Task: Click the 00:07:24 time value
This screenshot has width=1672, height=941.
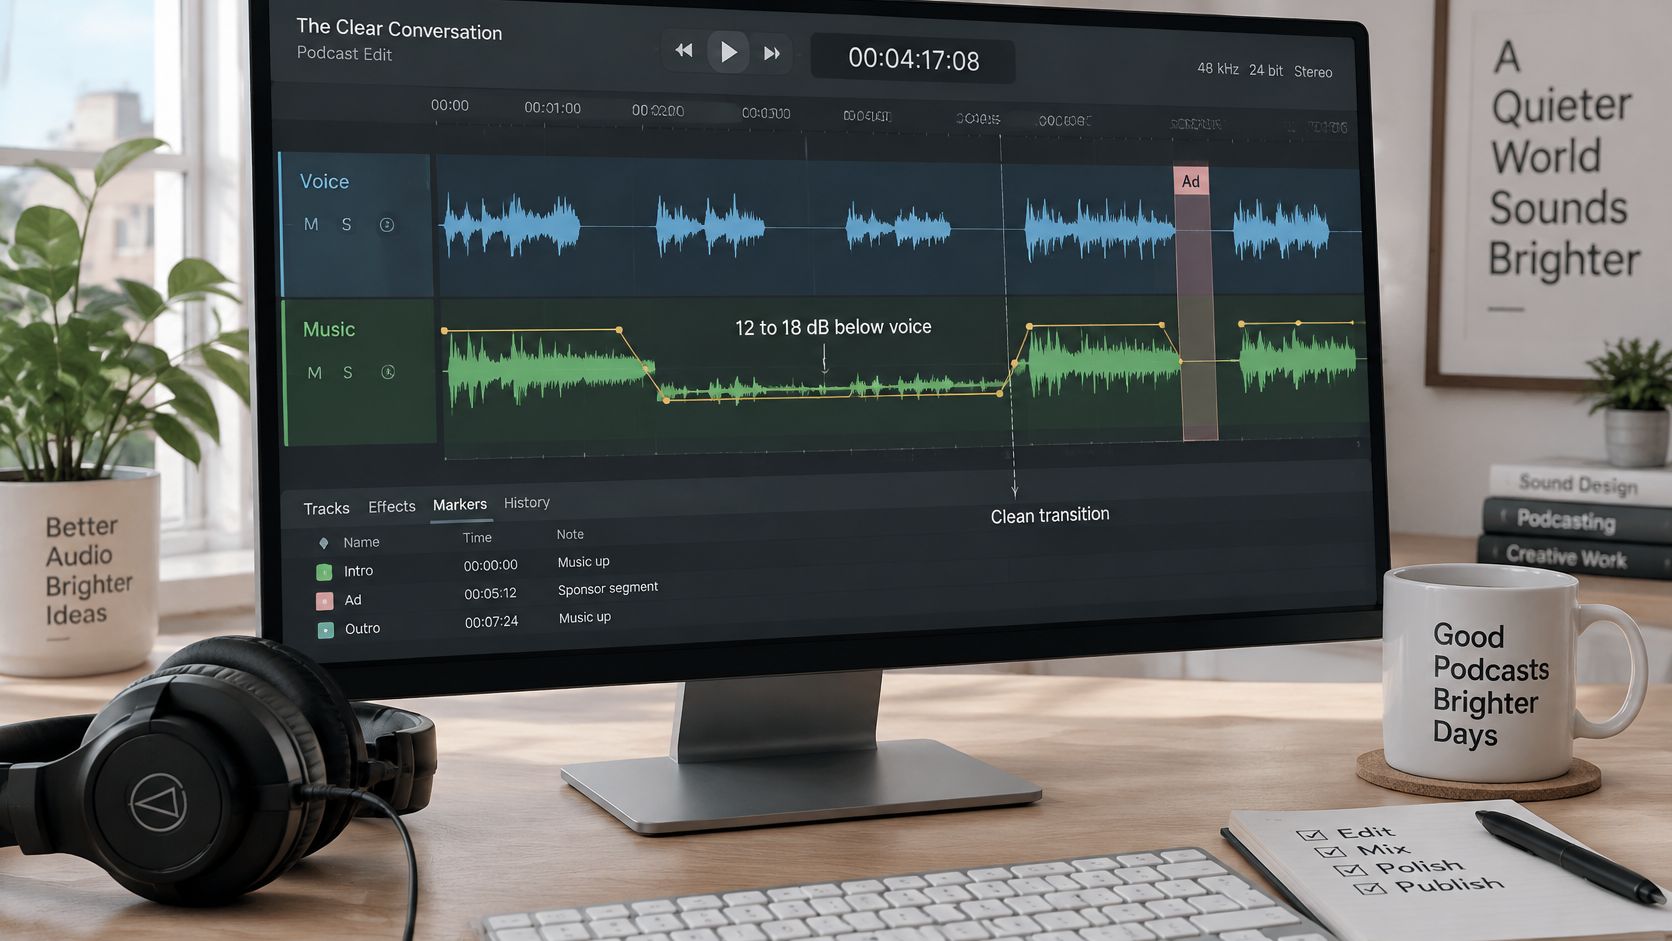Action: pyautogui.click(x=491, y=622)
